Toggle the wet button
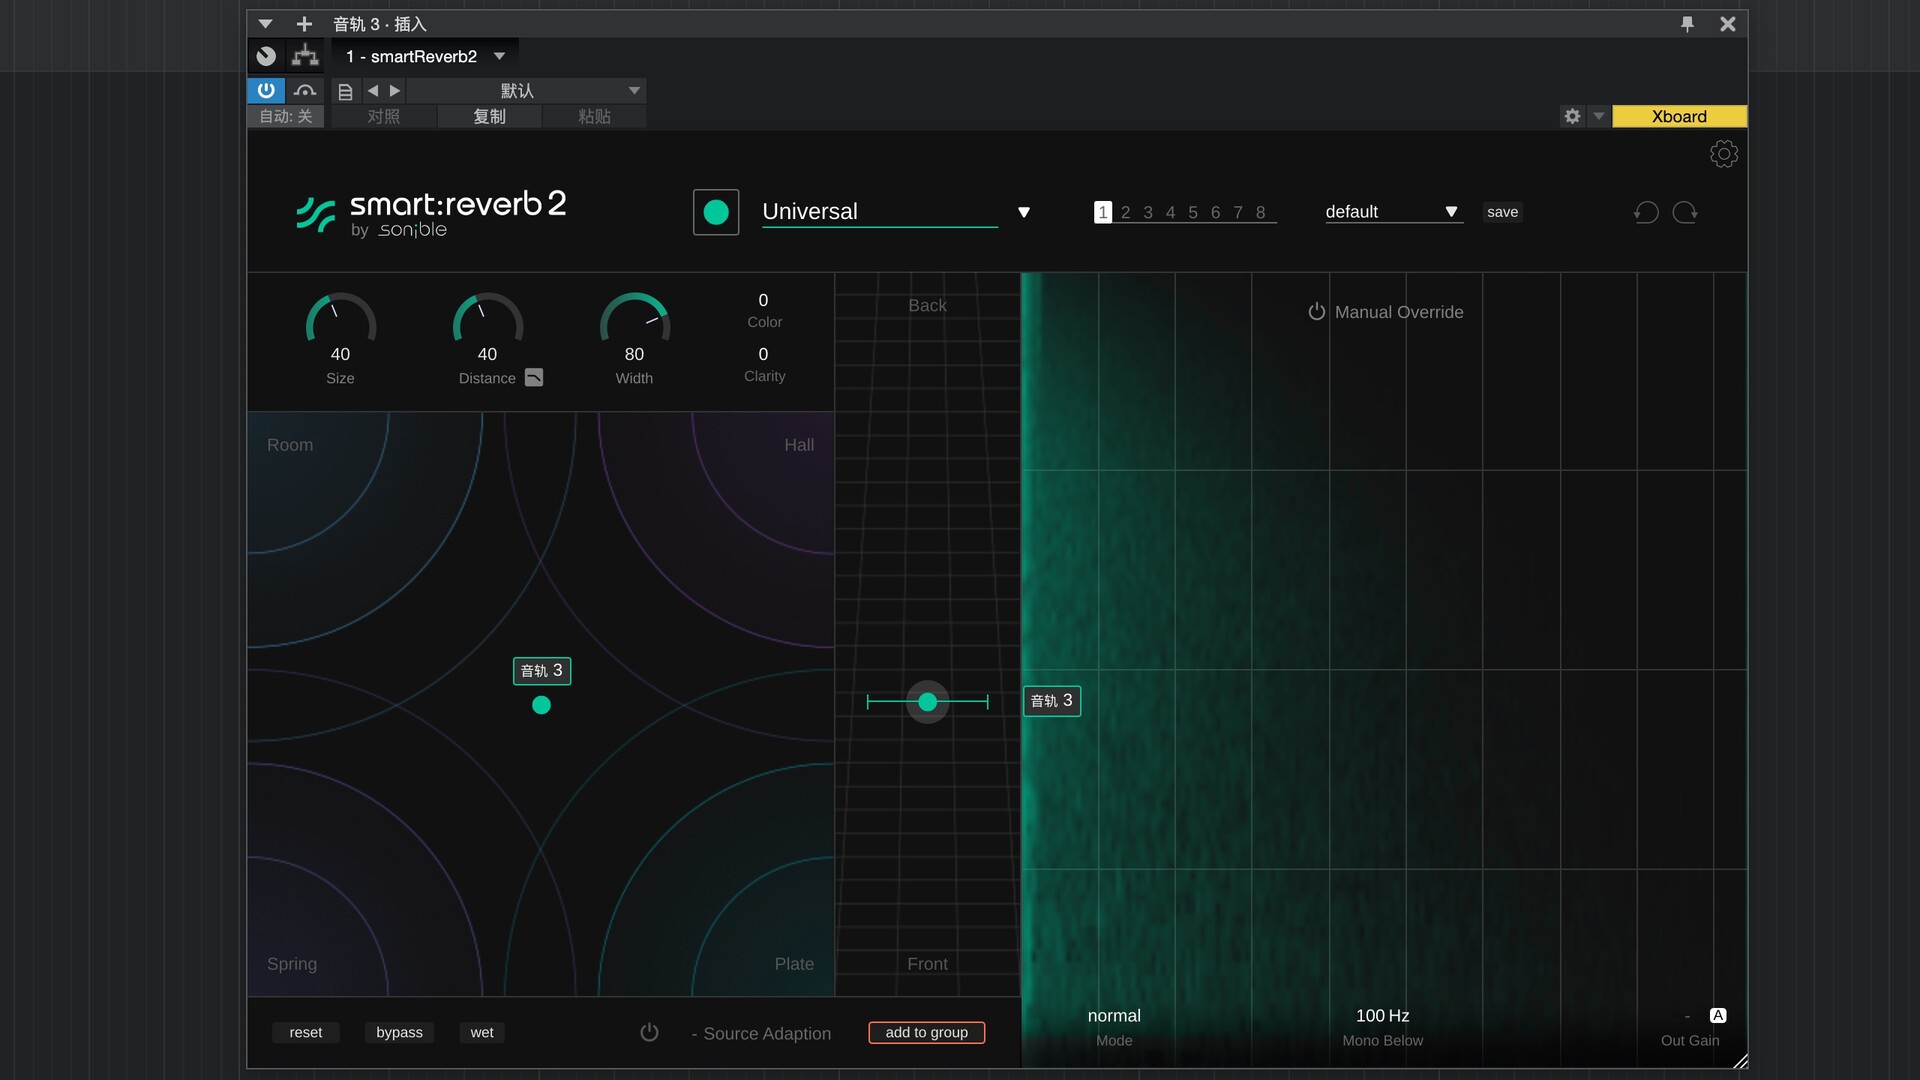Viewport: 1920px width, 1080px height. [x=482, y=1032]
